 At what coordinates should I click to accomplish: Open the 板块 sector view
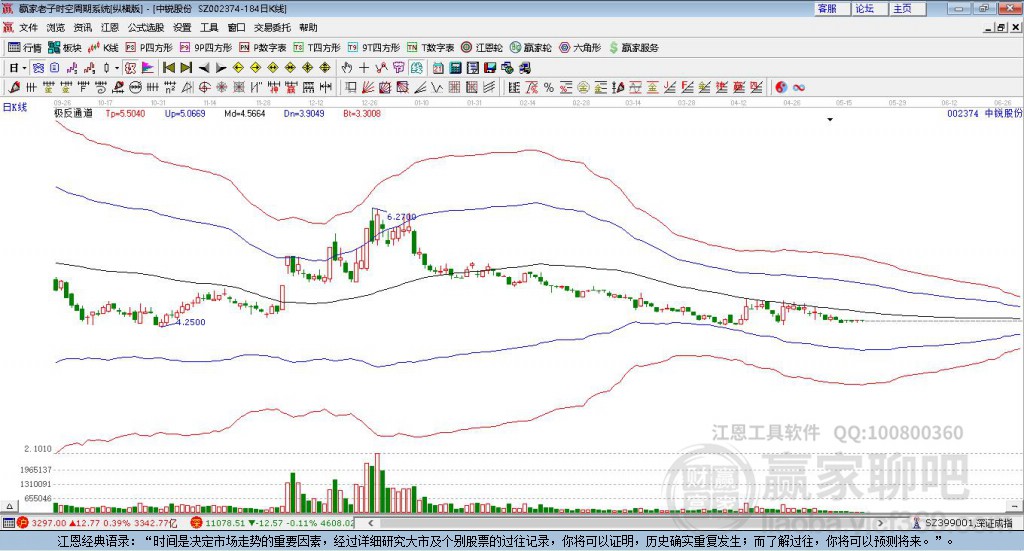[64, 48]
